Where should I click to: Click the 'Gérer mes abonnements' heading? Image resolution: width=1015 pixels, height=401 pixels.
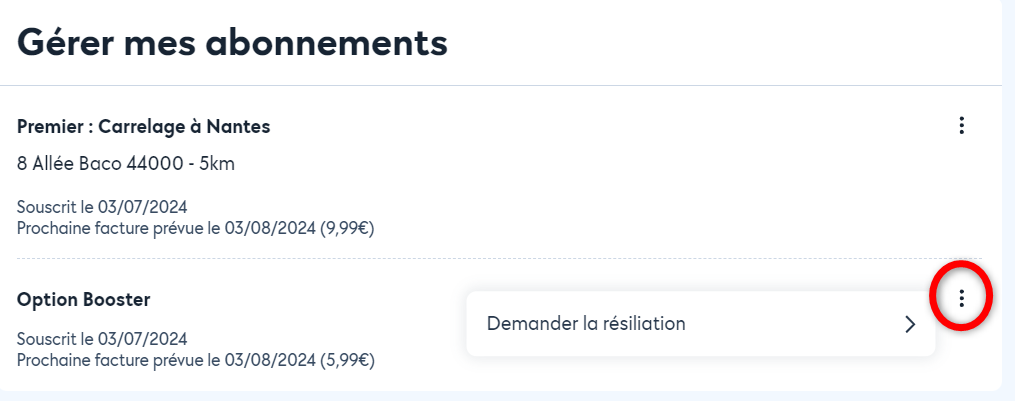pos(232,43)
